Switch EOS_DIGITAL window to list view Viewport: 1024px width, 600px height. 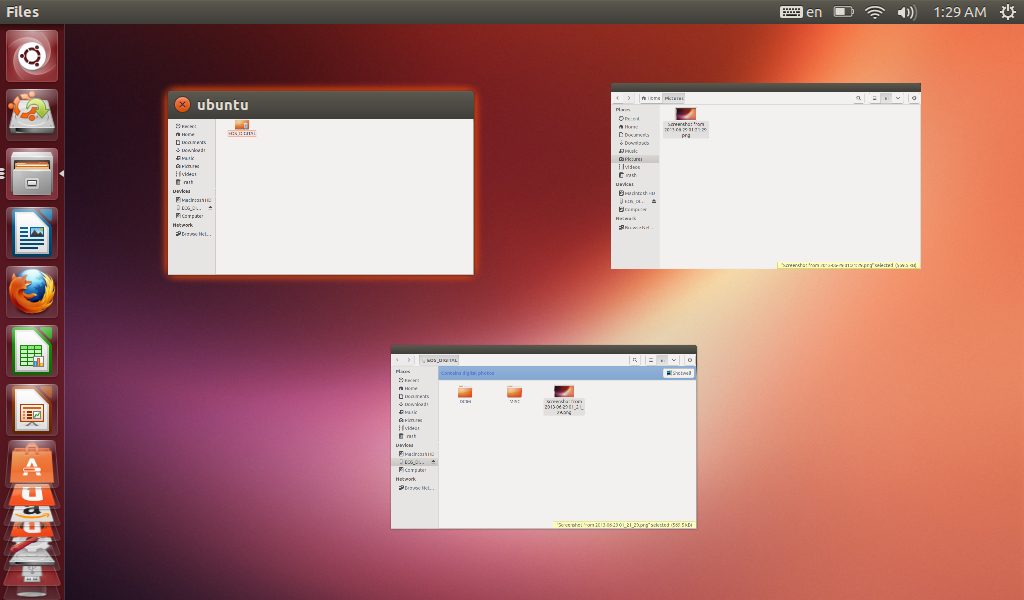(651, 359)
